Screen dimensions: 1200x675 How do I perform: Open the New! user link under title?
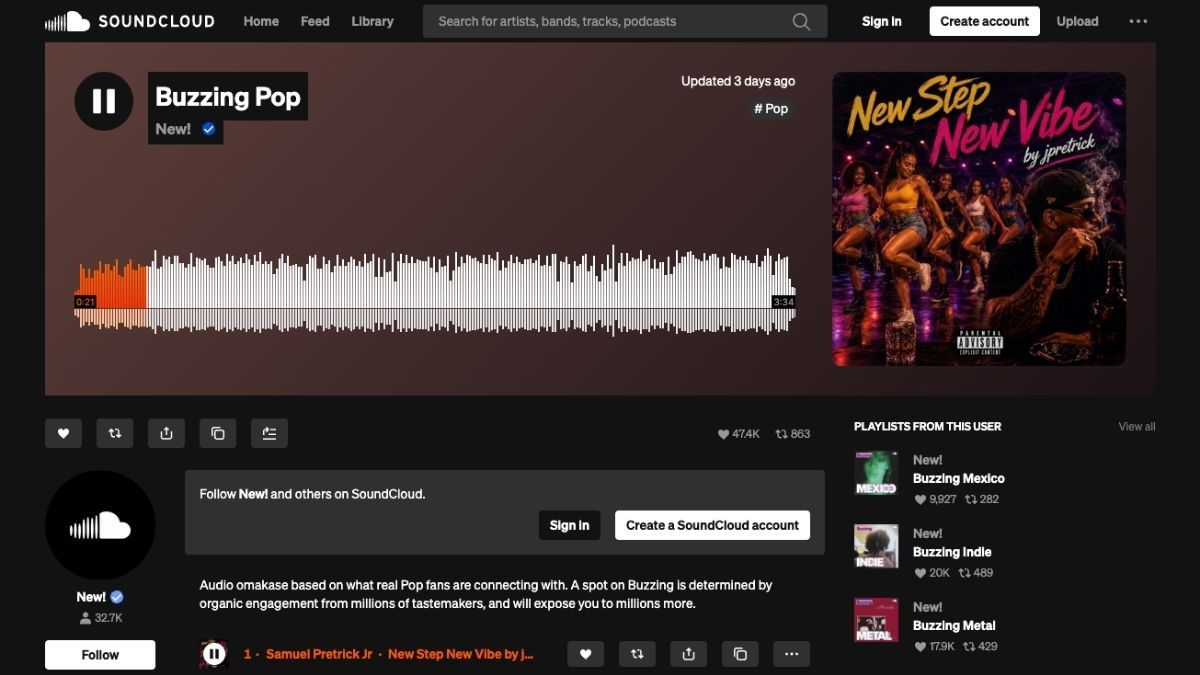pyautogui.click(x=173, y=129)
